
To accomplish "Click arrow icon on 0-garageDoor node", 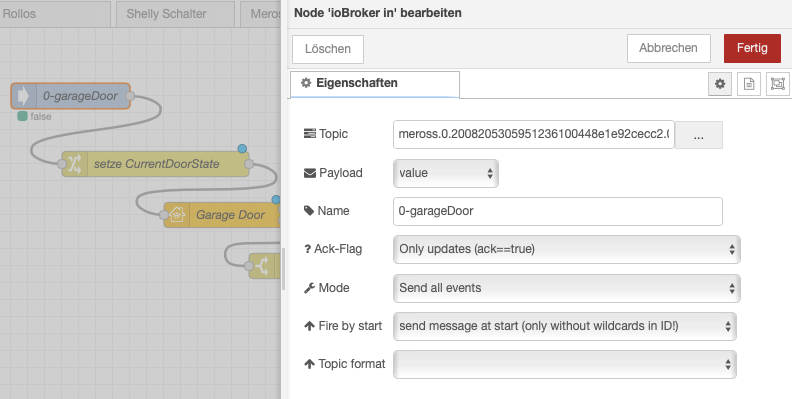I will click(x=23, y=96).
